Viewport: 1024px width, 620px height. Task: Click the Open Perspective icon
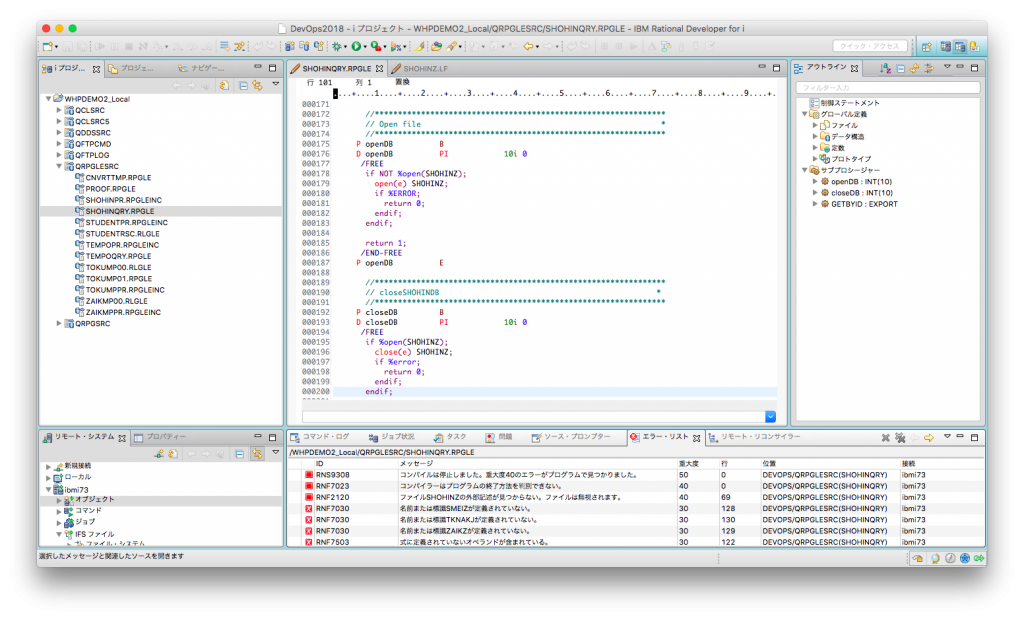pos(926,46)
